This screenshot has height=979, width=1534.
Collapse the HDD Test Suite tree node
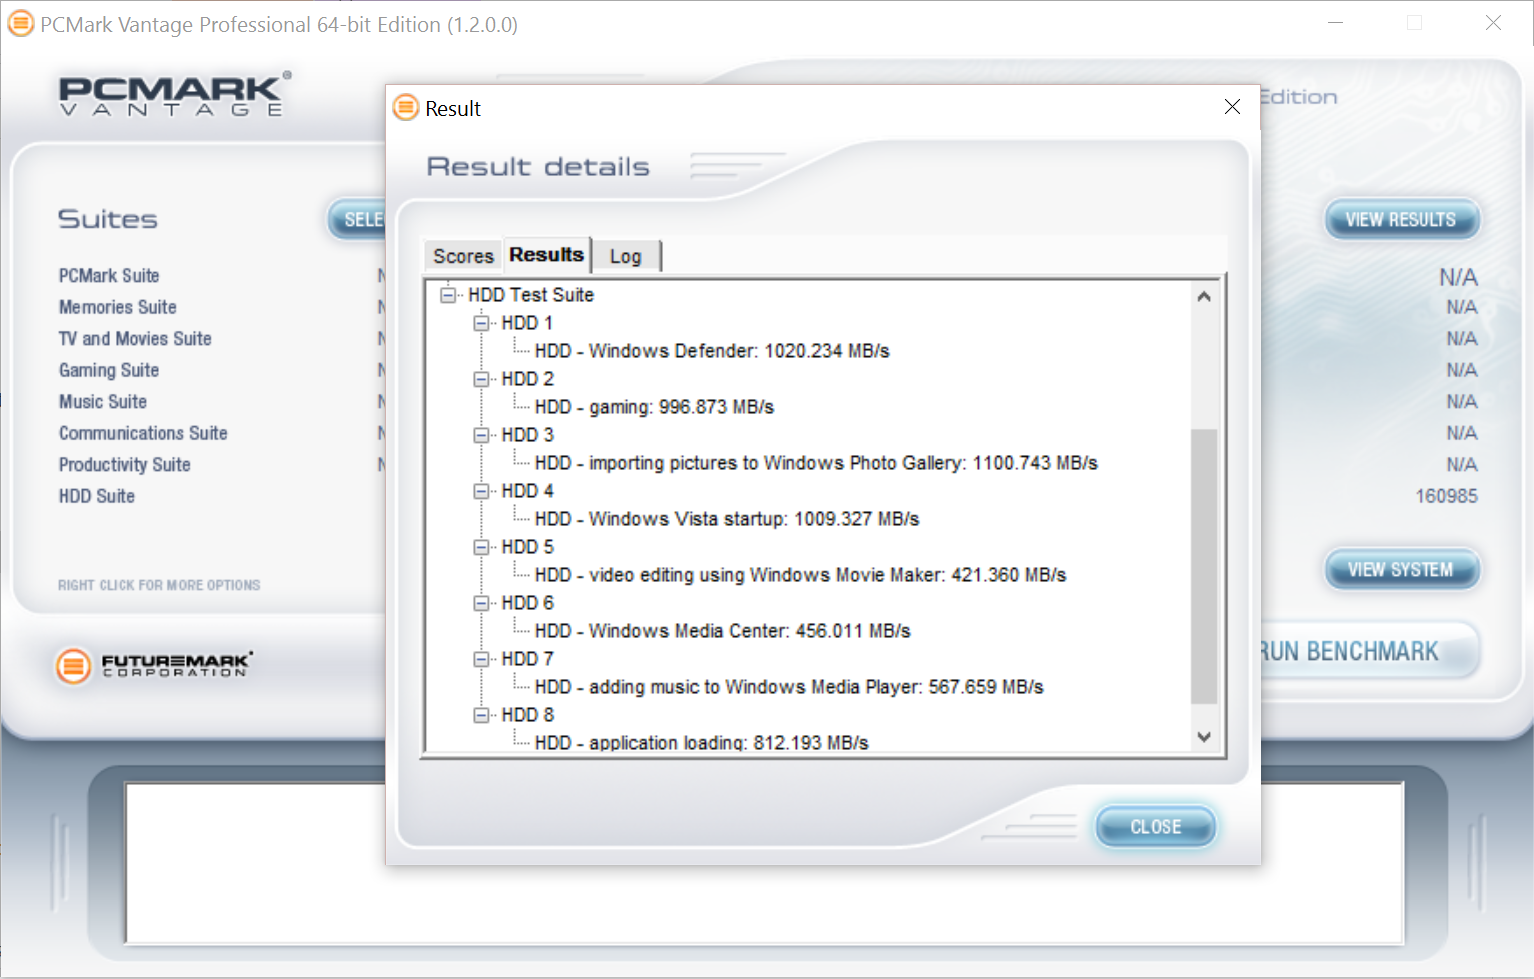(x=448, y=295)
